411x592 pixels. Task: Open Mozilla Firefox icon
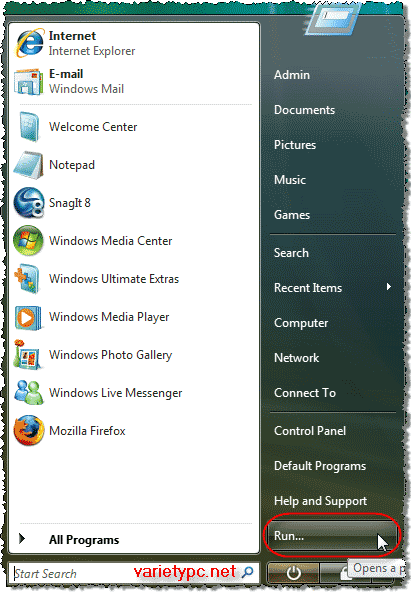click(29, 430)
